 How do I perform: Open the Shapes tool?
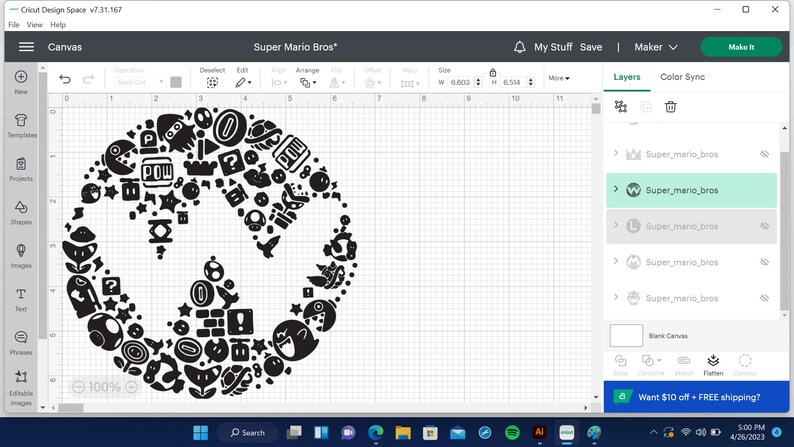click(x=21, y=213)
